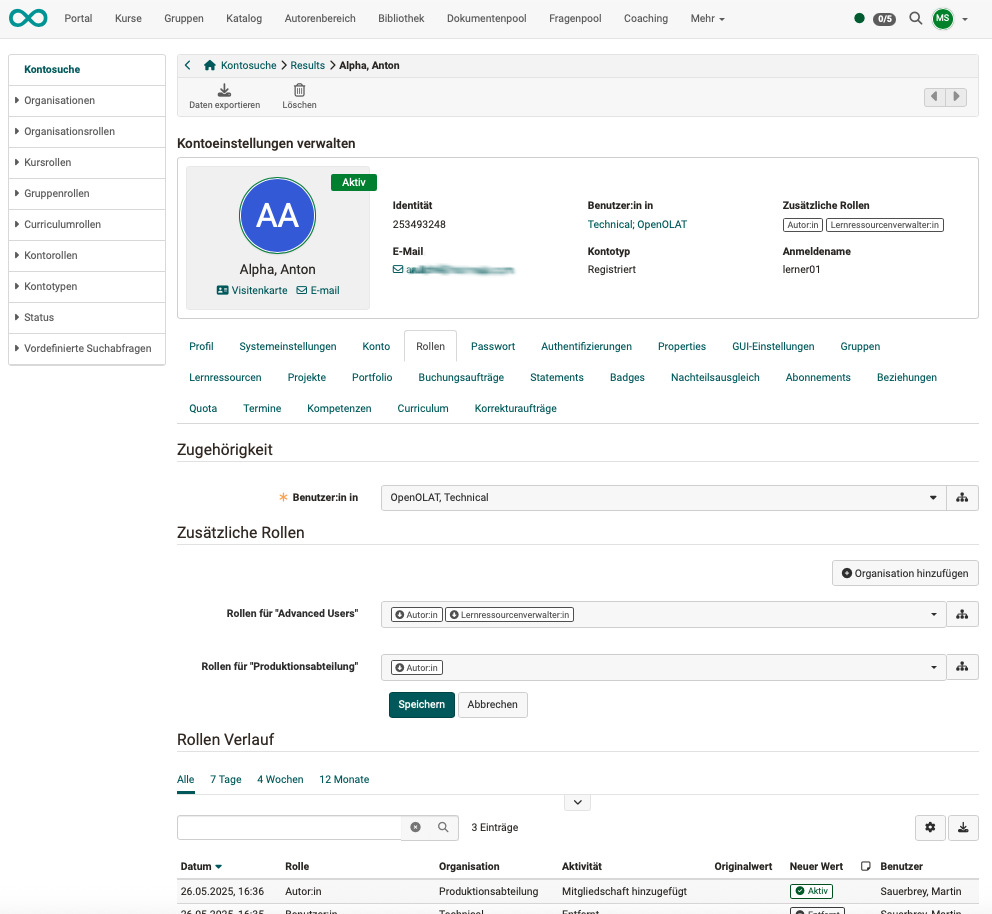This screenshot has height=914, width=992.
Task: Click Organisation hinzufügen button
Action: (905, 573)
